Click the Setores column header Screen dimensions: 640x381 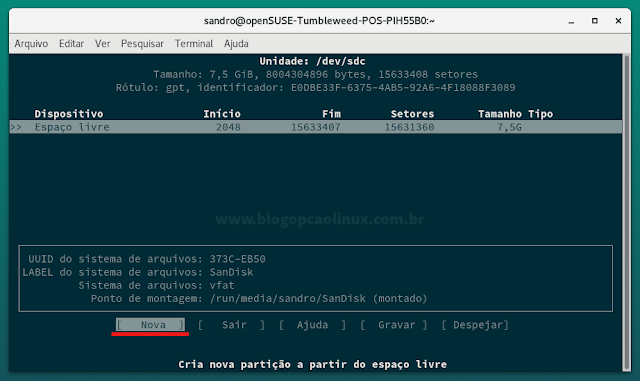coord(412,114)
